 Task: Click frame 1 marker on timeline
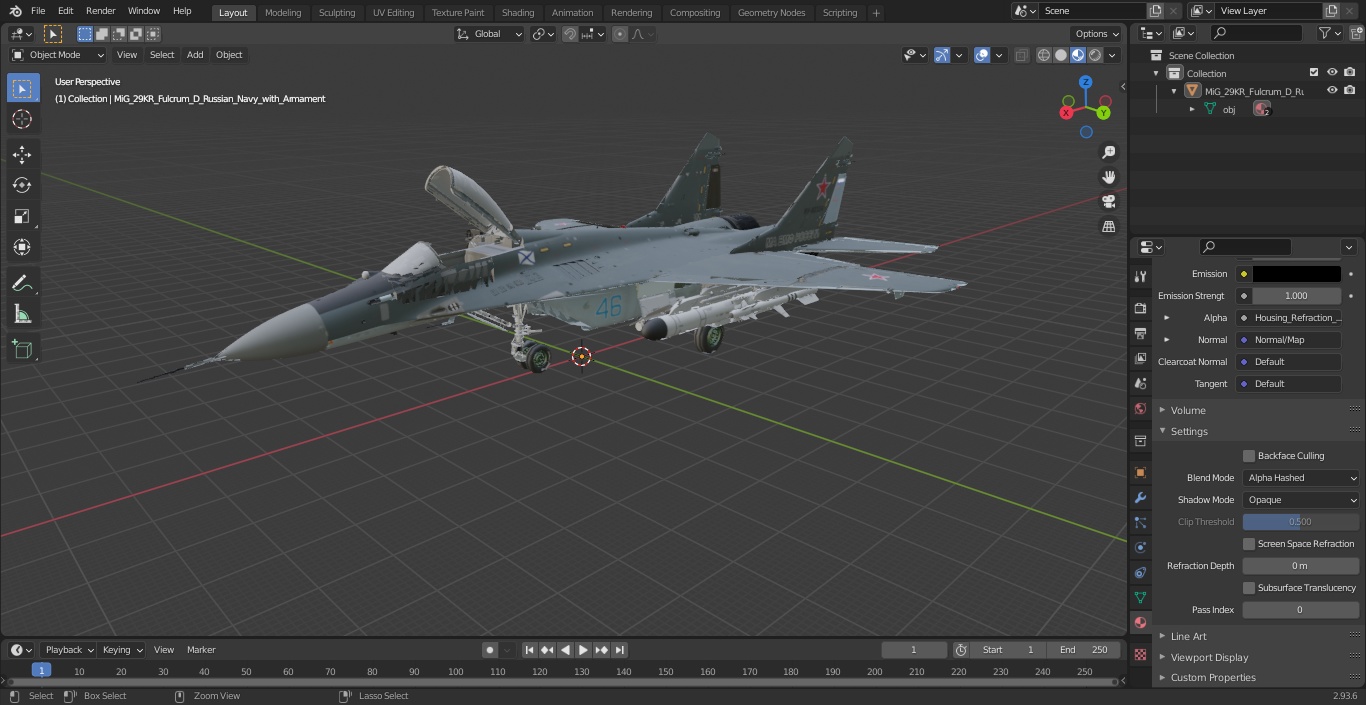coord(41,671)
